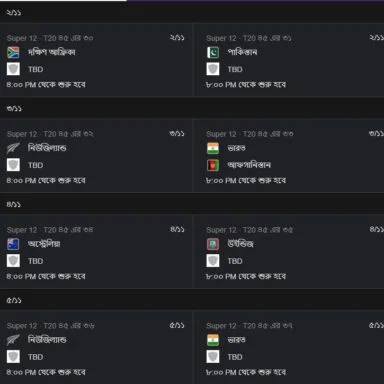This screenshot has width=384, height=384.
Task: Click the আফগানিস্তান team name
Action: coord(249,165)
